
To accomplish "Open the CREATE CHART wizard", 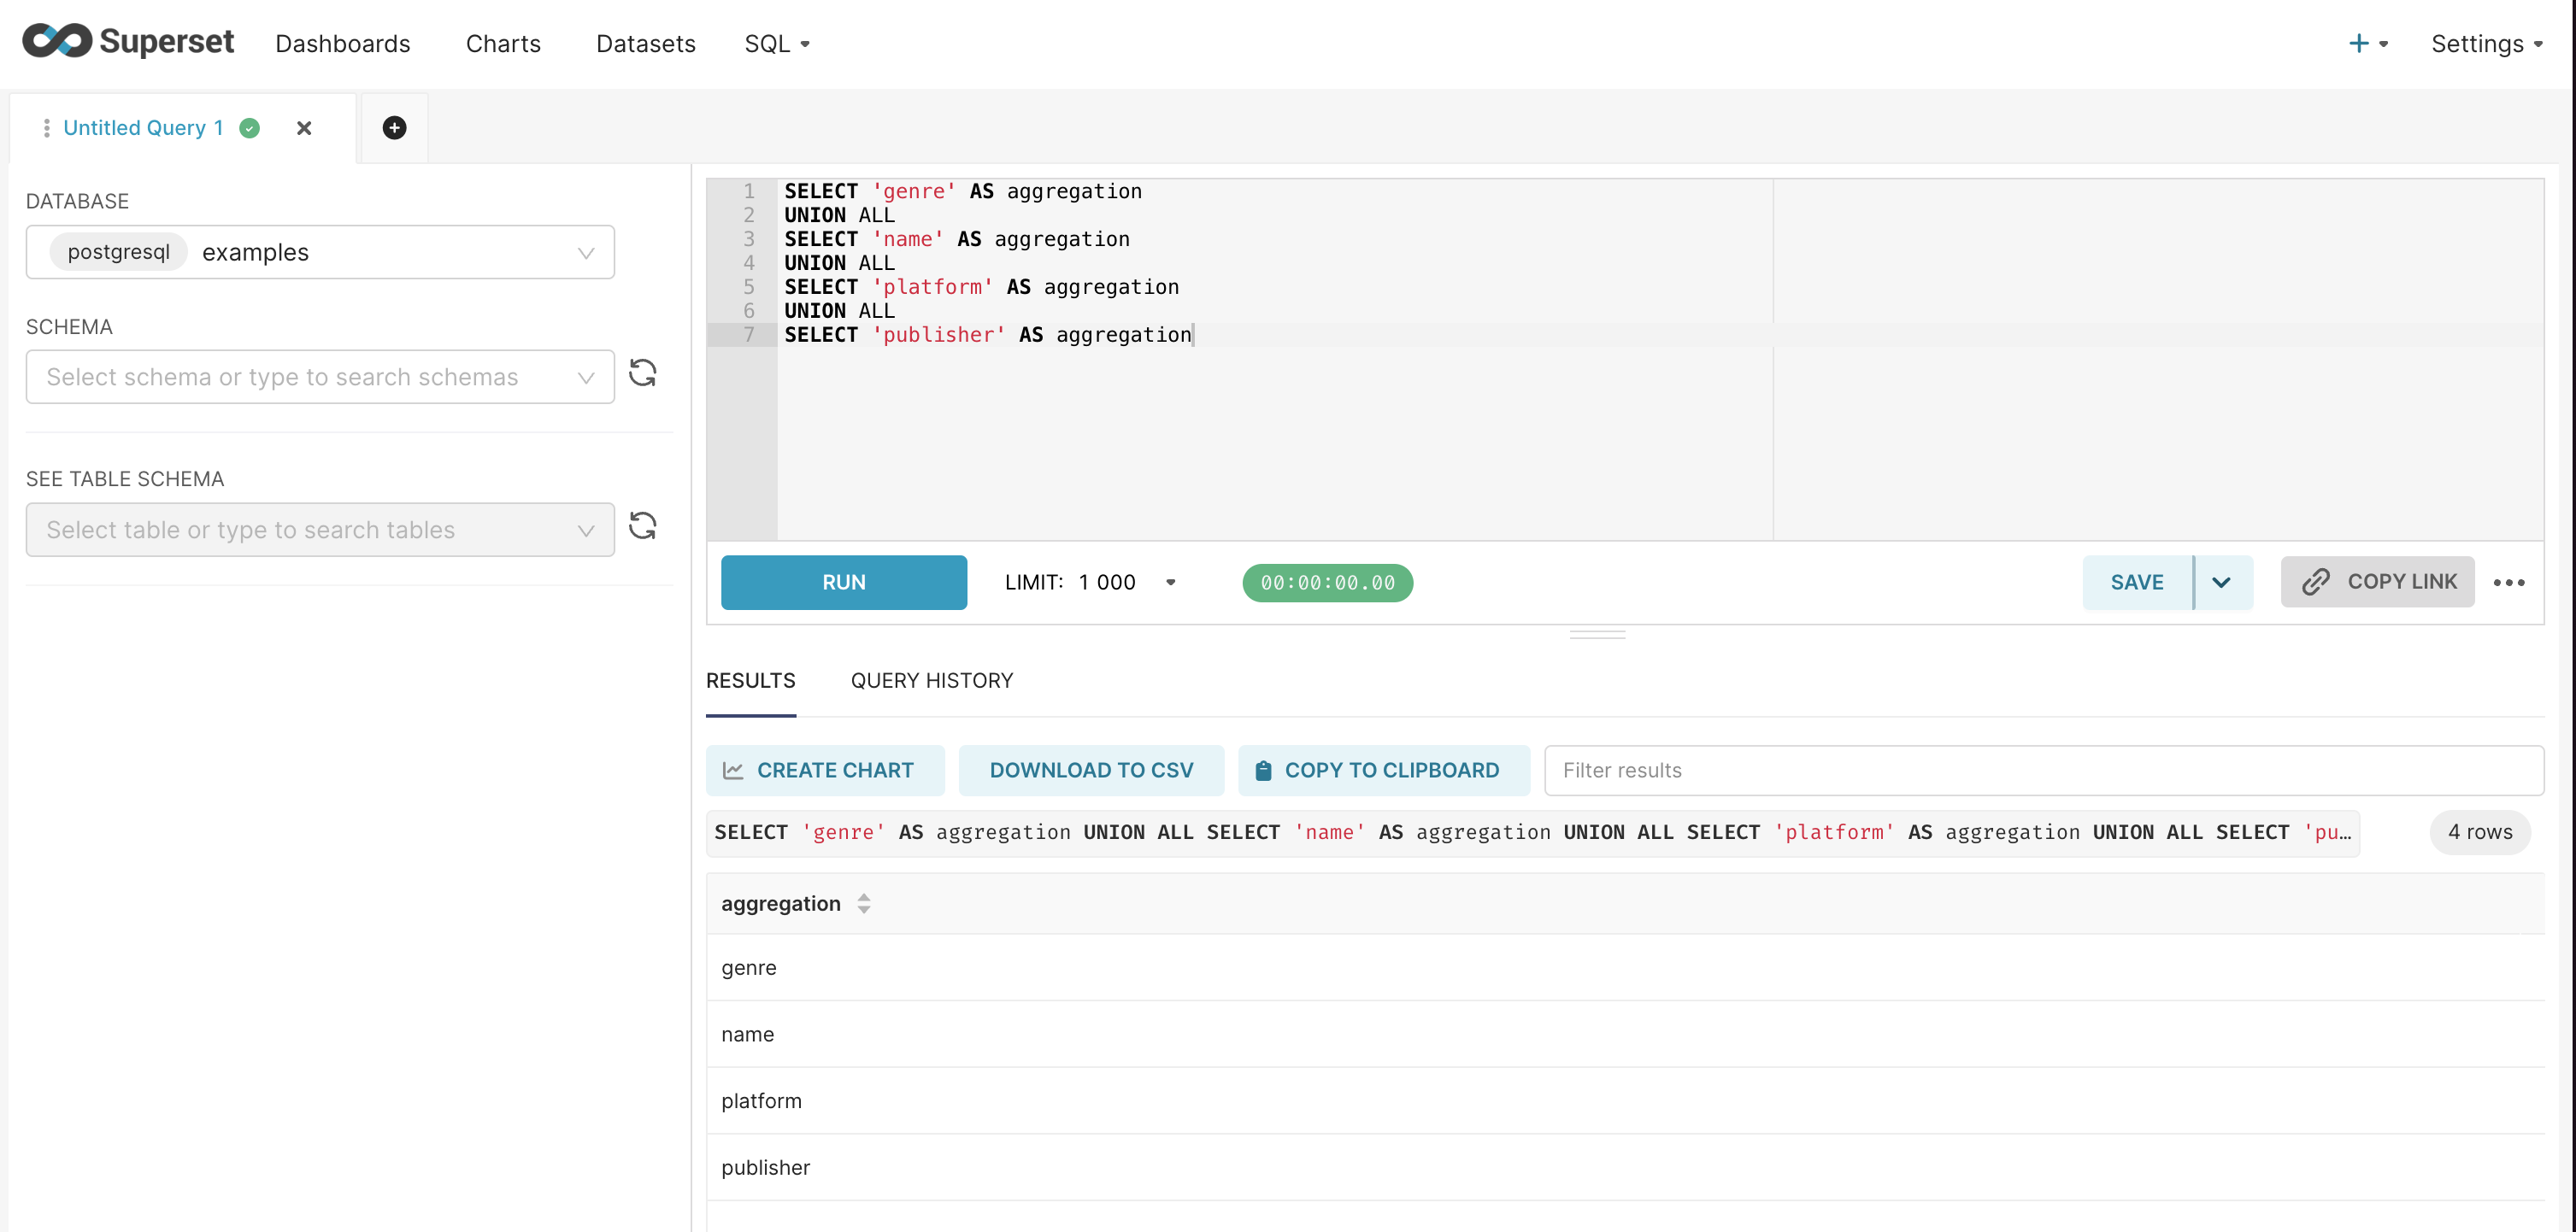I will coord(820,769).
